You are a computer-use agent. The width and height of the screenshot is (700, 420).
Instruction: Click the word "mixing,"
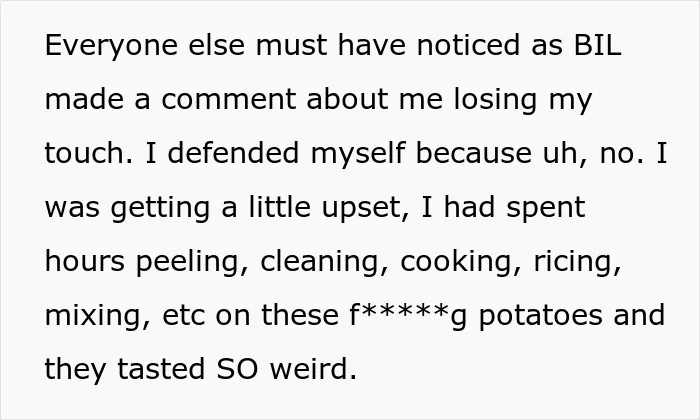[x=98, y=316]
